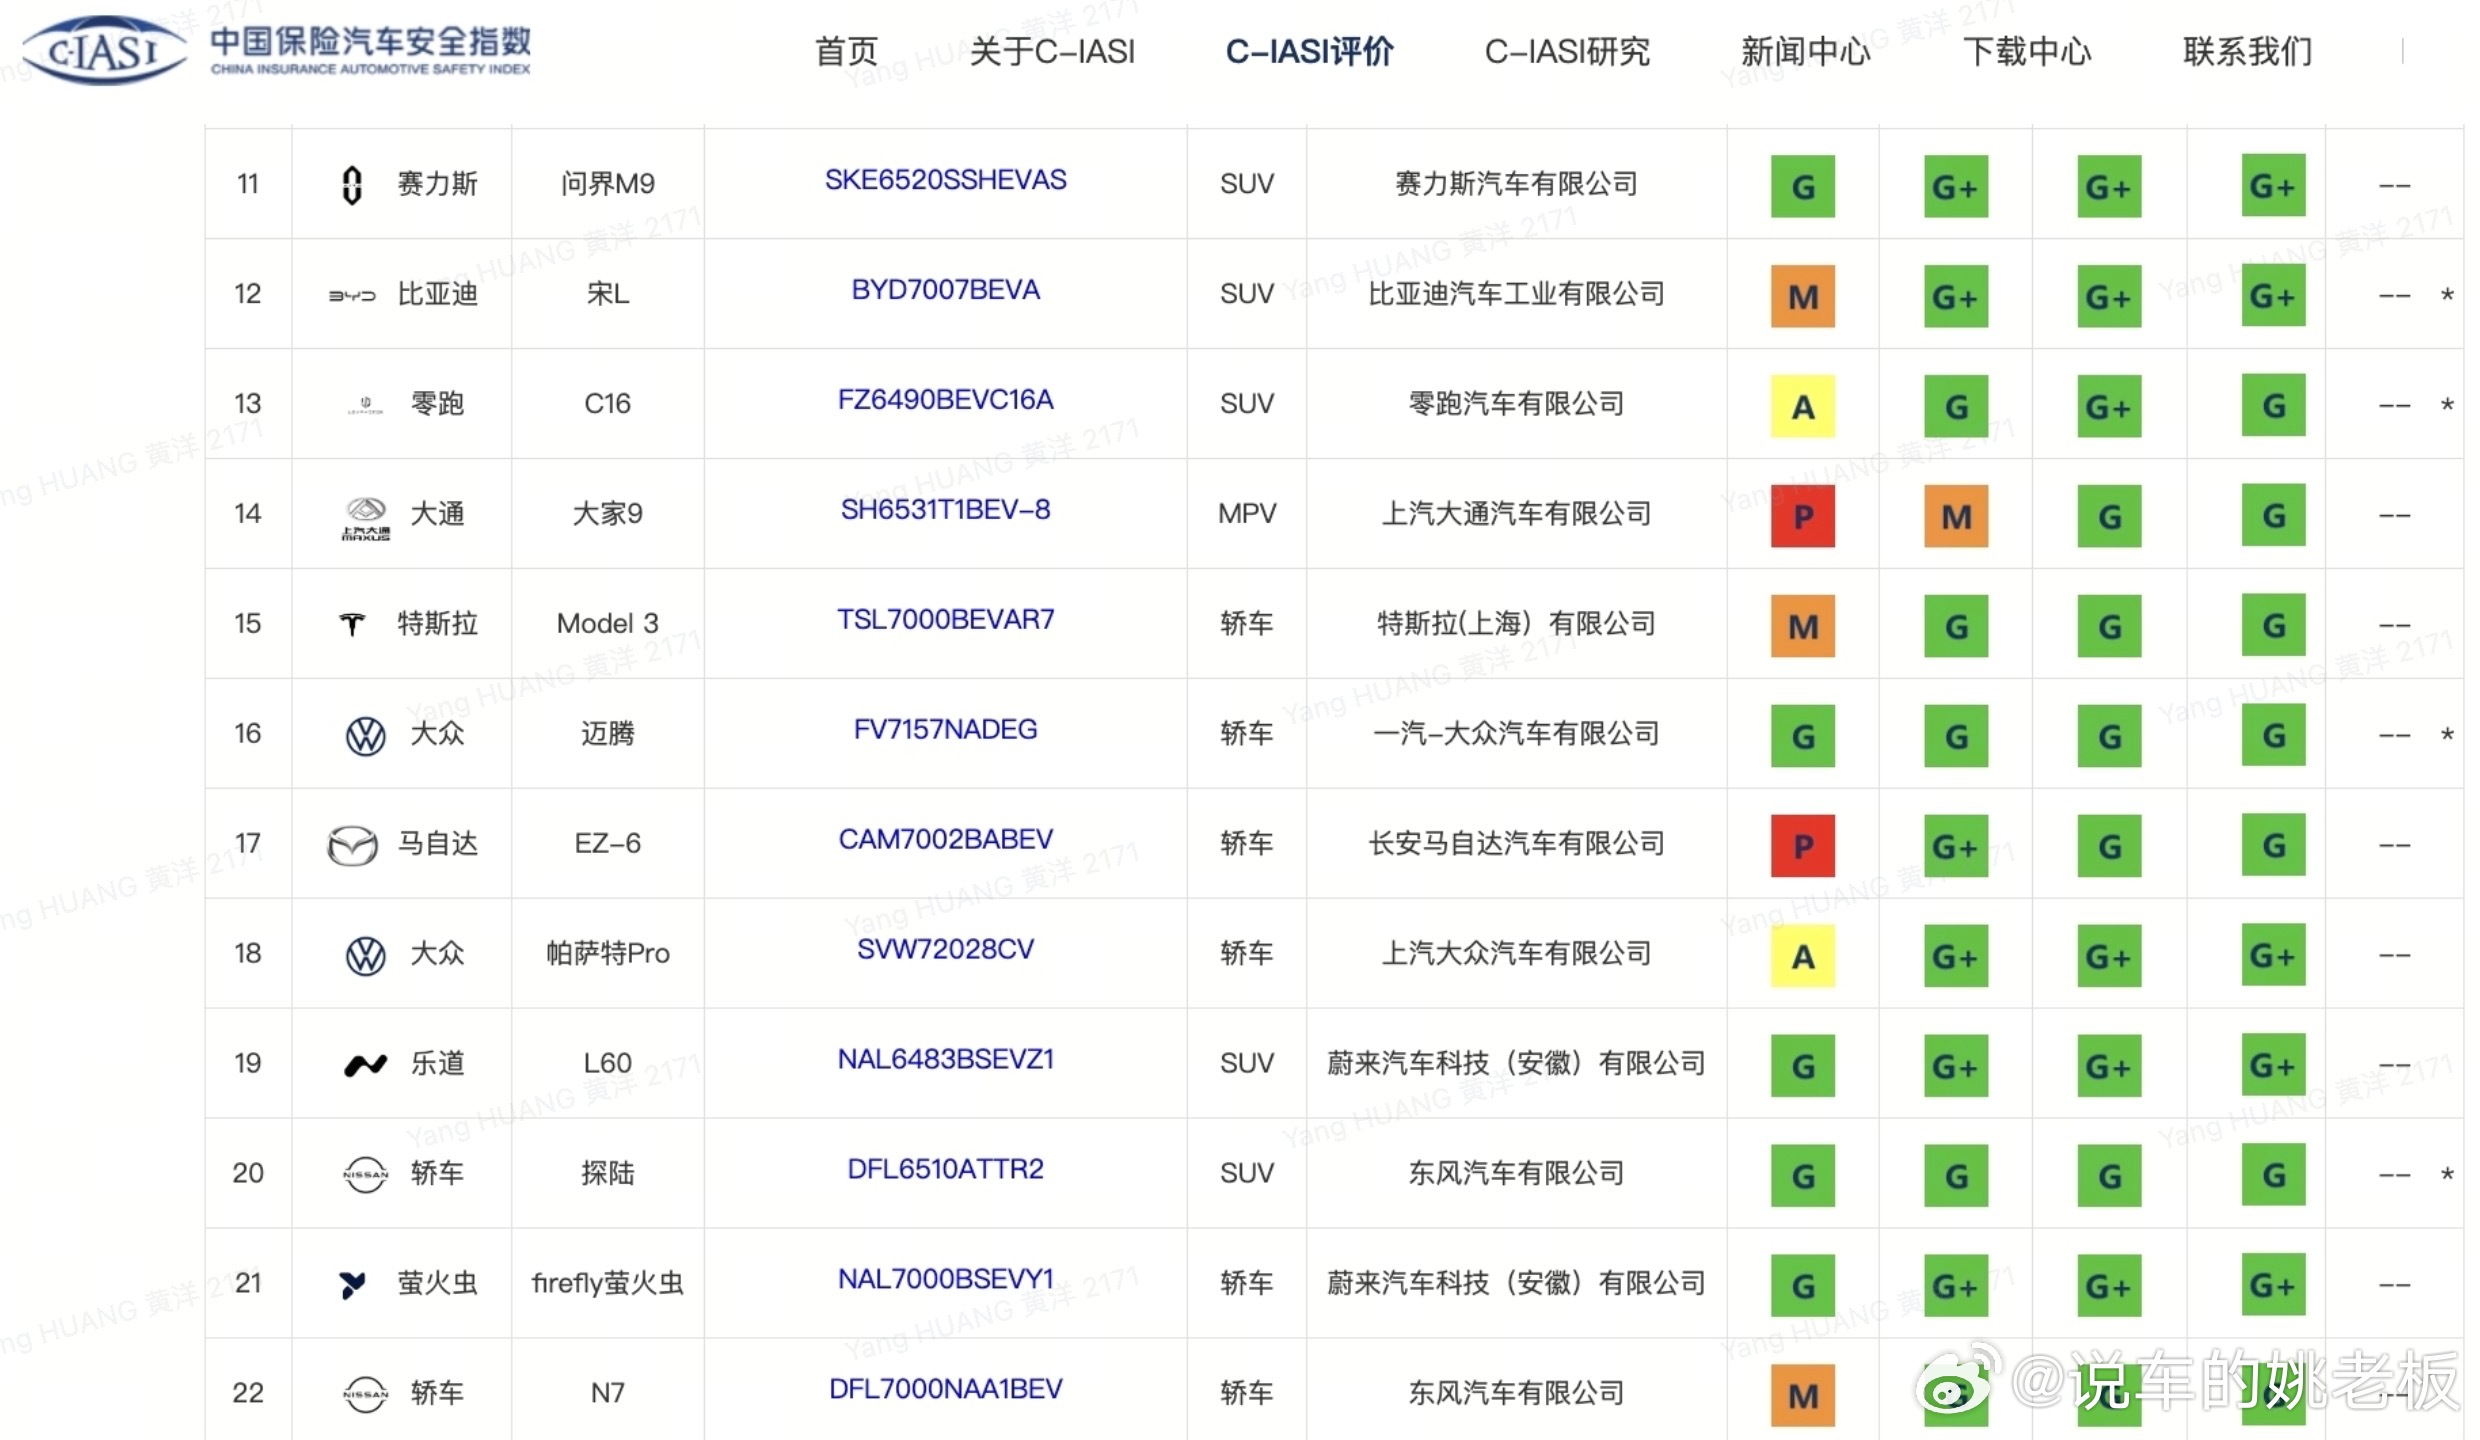This screenshot has width=2480, height=1440.
Task: Click the yellow A rating for C16
Action: pos(1803,406)
